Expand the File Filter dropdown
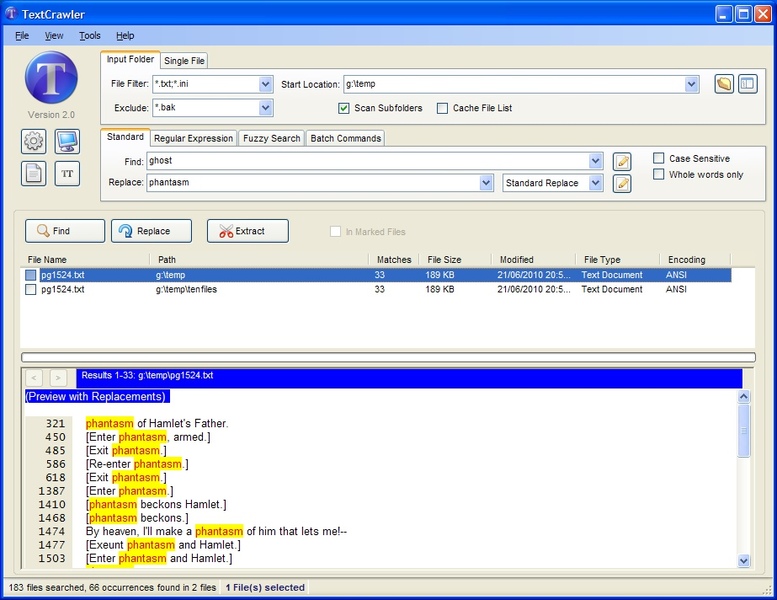This screenshot has height=600, width=777. [266, 84]
